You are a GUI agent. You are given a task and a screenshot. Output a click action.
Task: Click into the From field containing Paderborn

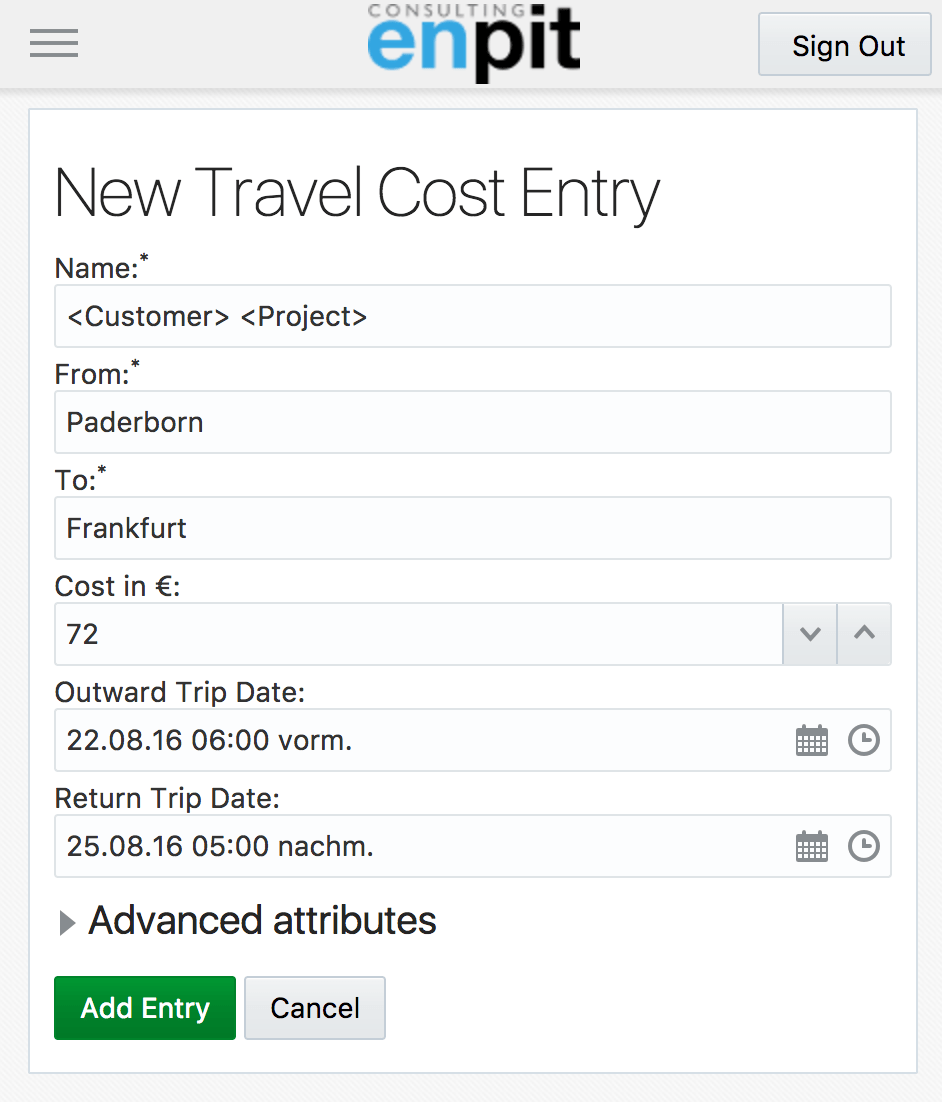coord(472,422)
